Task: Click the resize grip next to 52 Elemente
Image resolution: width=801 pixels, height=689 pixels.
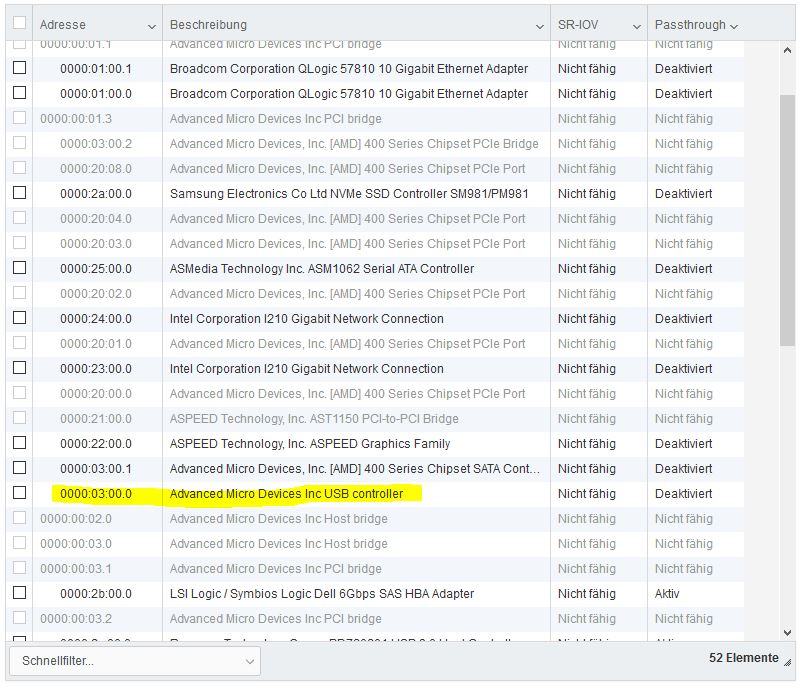Action: pyautogui.click(x=788, y=662)
